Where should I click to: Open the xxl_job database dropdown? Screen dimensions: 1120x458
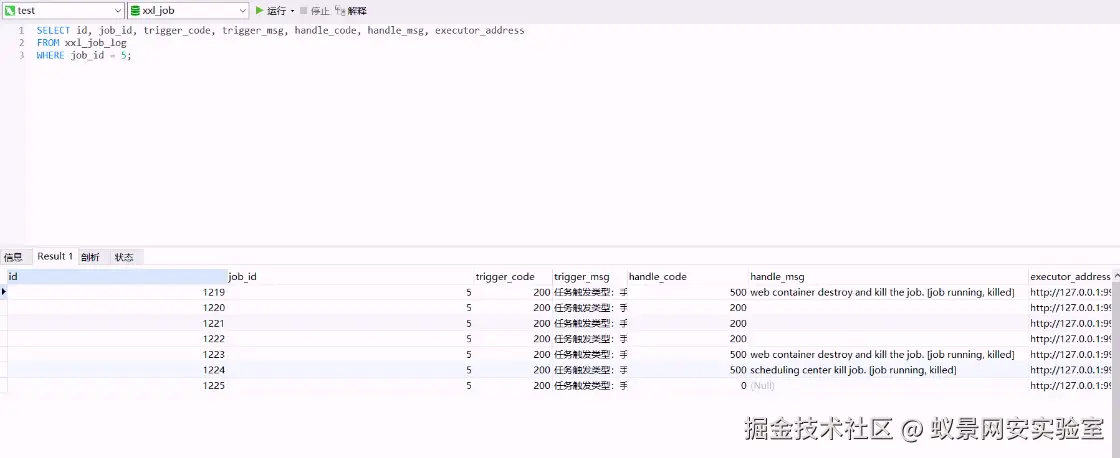pos(188,11)
